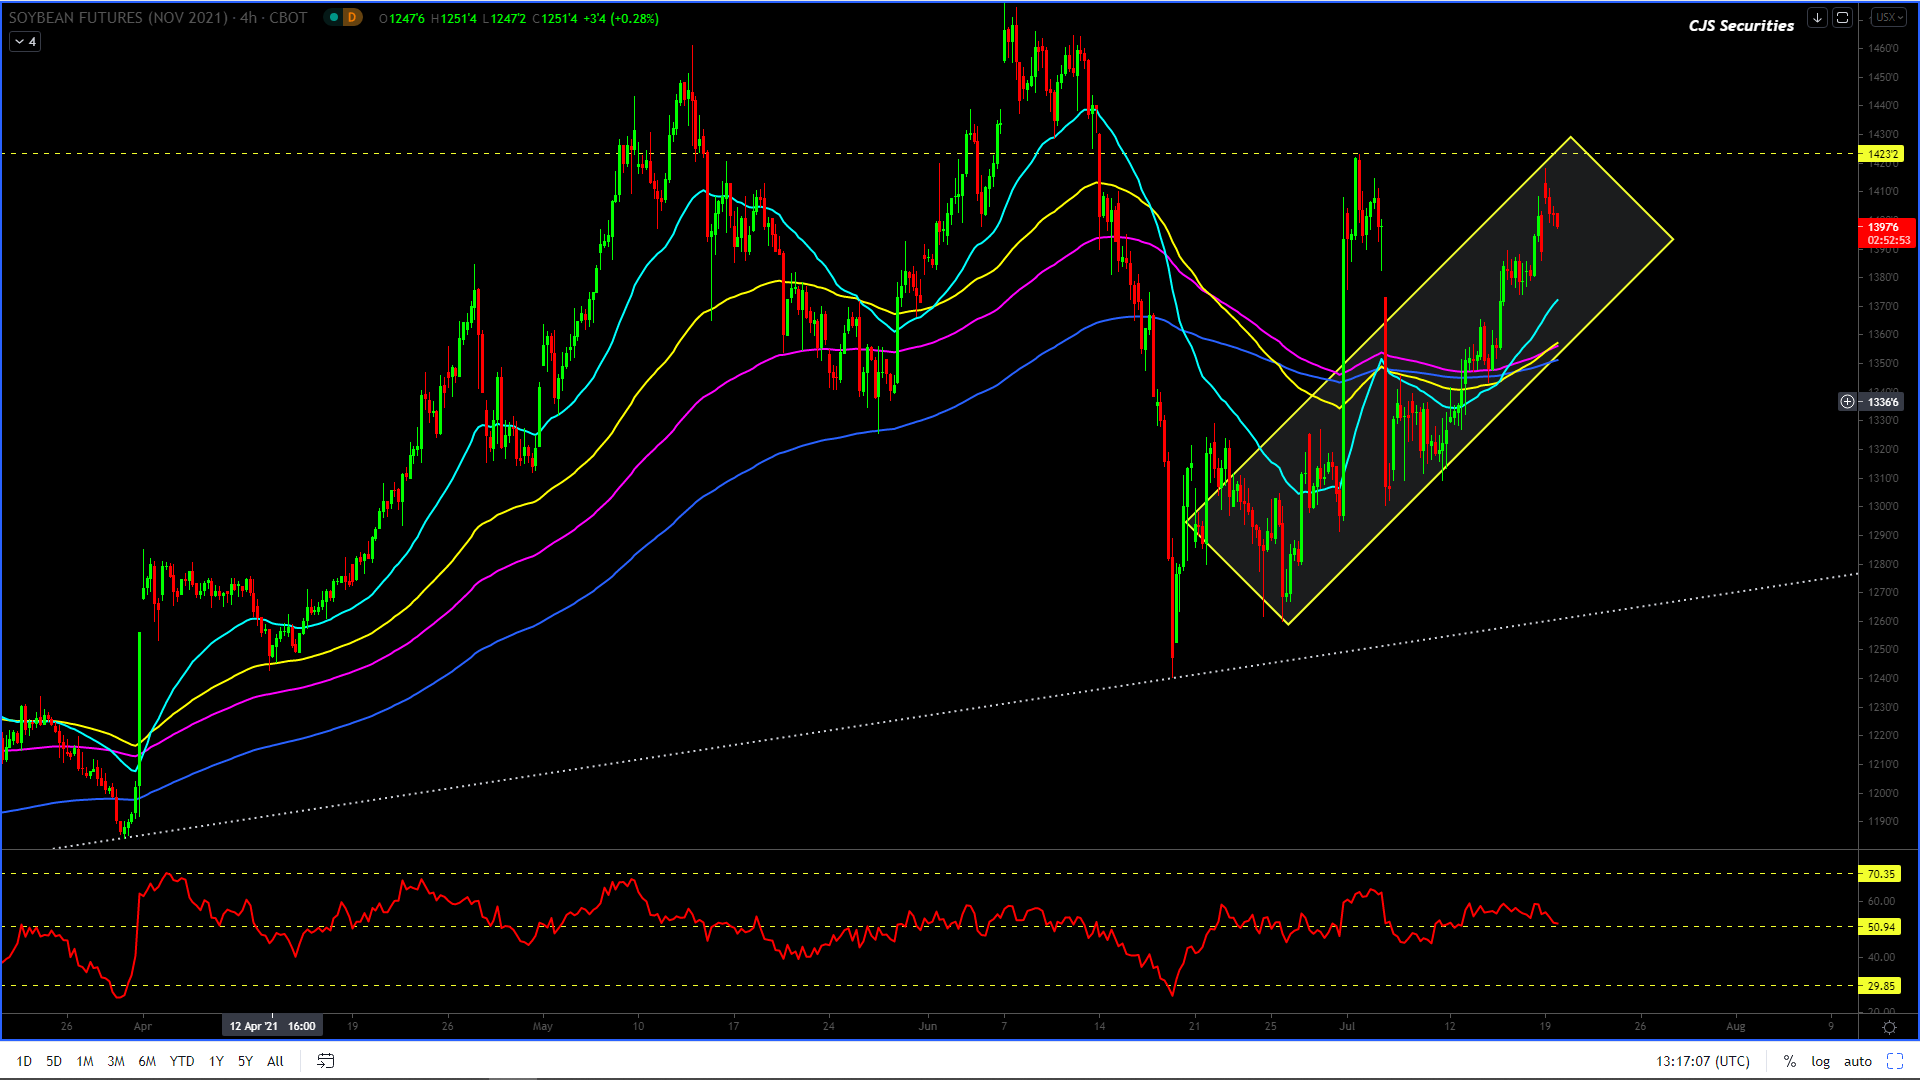
Task: Select the YTD date range
Action: click(x=182, y=1061)
